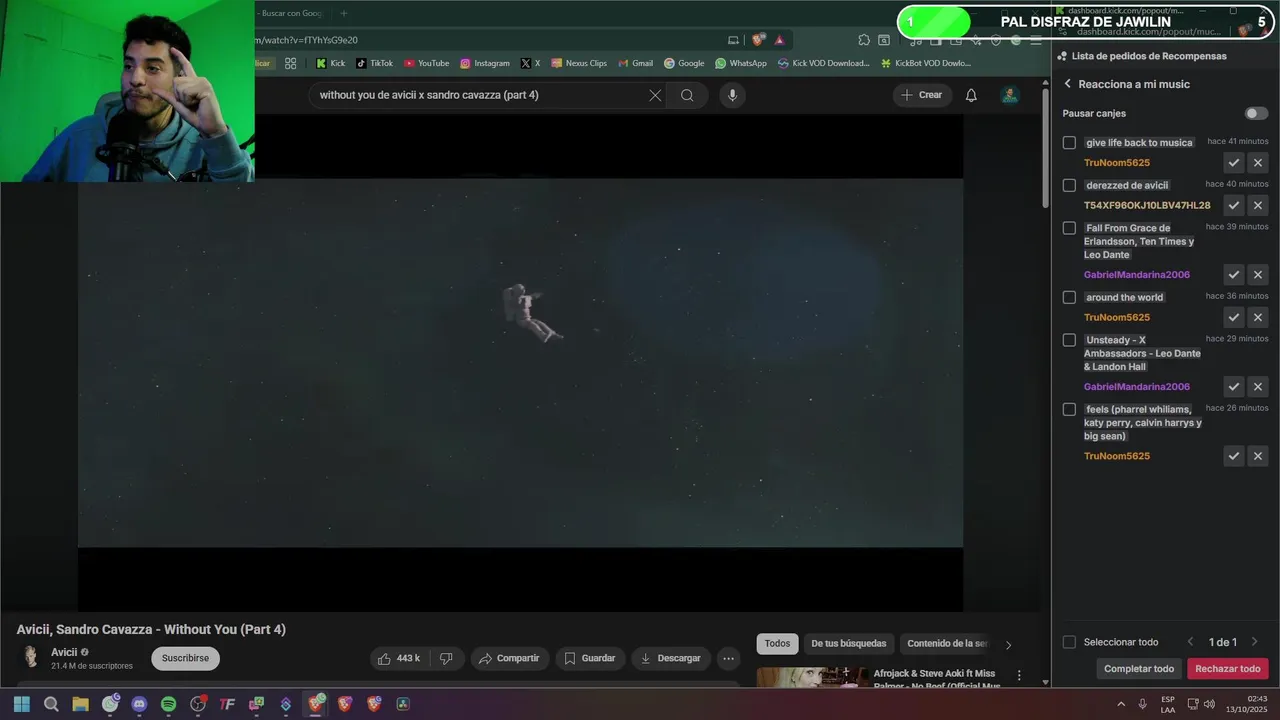
Task: Go back from 'Reacciona a mi music'
Action: coord(1067,84)
